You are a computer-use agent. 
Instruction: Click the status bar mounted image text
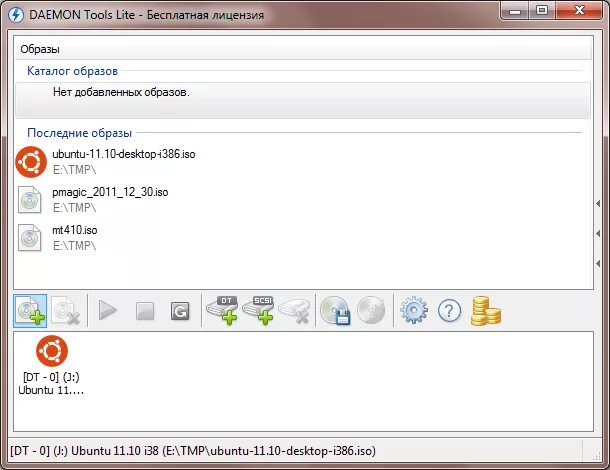[x=193, y=451]
